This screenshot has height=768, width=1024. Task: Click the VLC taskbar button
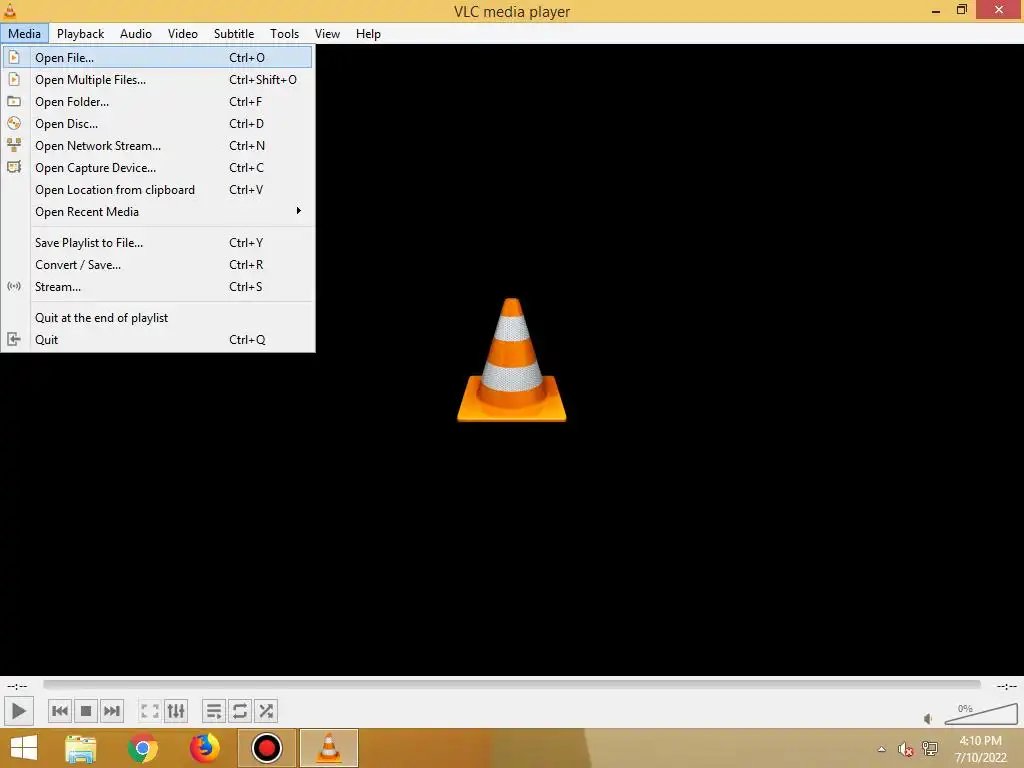pos(328,748)
